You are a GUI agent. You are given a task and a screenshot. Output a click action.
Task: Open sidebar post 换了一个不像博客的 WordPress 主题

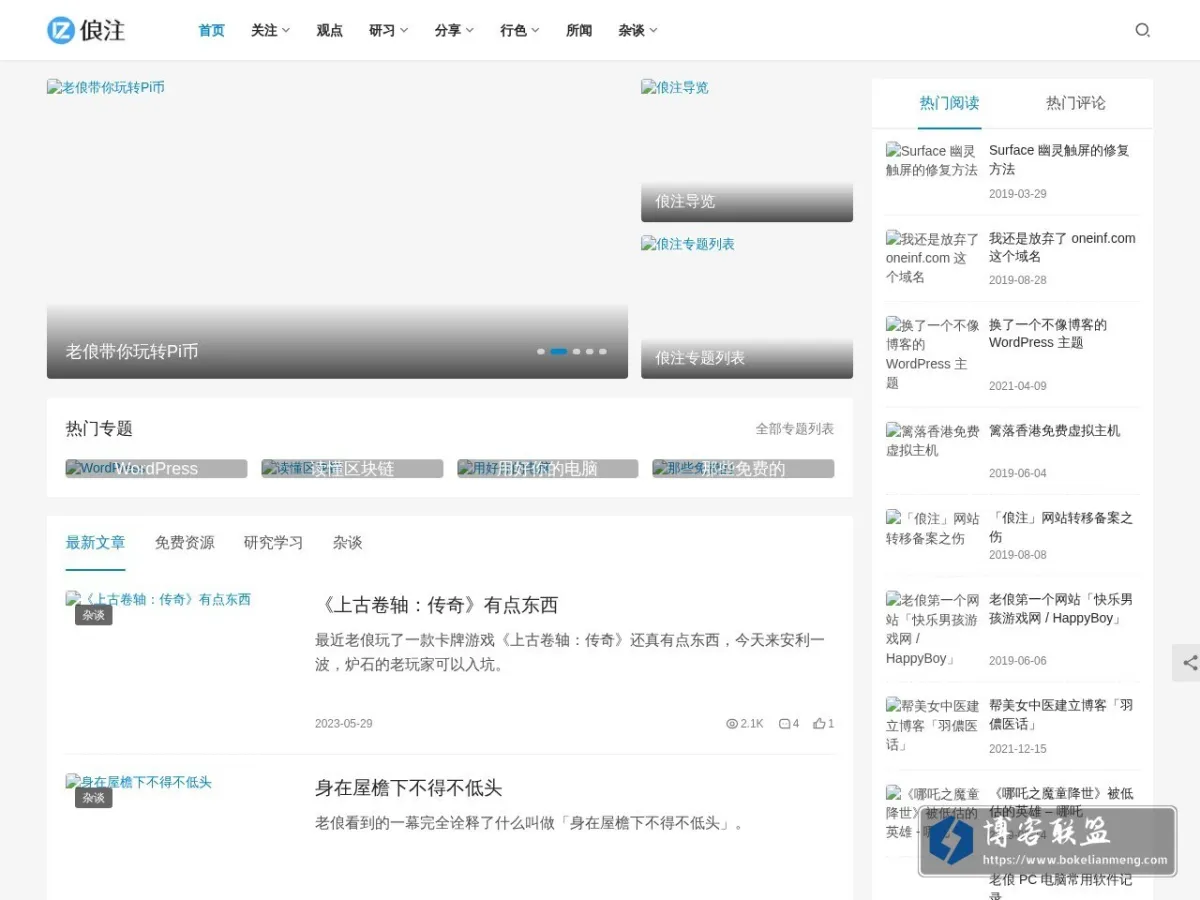coord(1048,333)
